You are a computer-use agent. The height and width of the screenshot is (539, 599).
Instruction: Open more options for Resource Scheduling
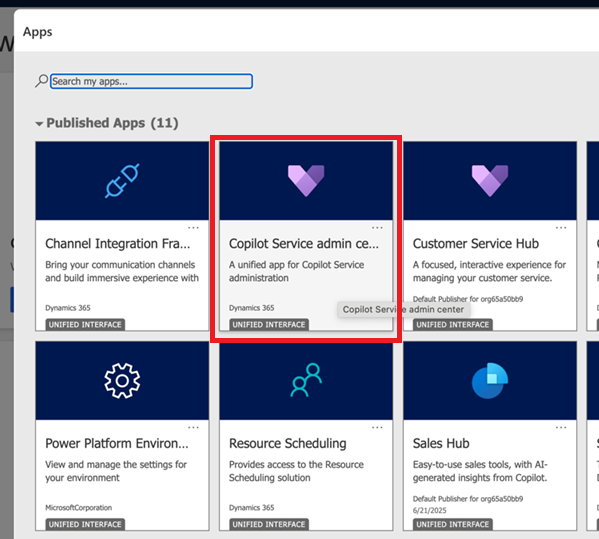coord(377,427)
